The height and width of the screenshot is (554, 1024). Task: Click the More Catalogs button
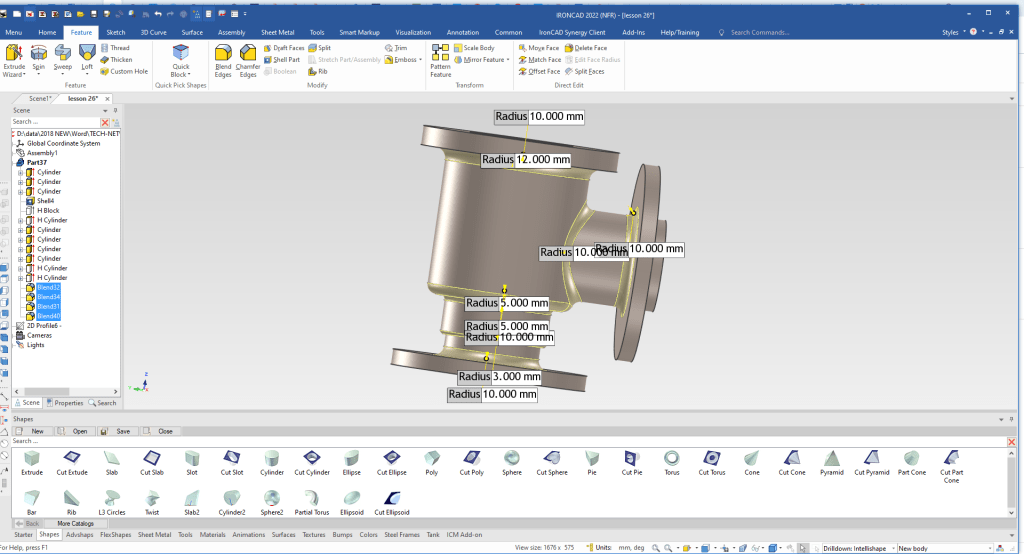(x=76, y=523)
